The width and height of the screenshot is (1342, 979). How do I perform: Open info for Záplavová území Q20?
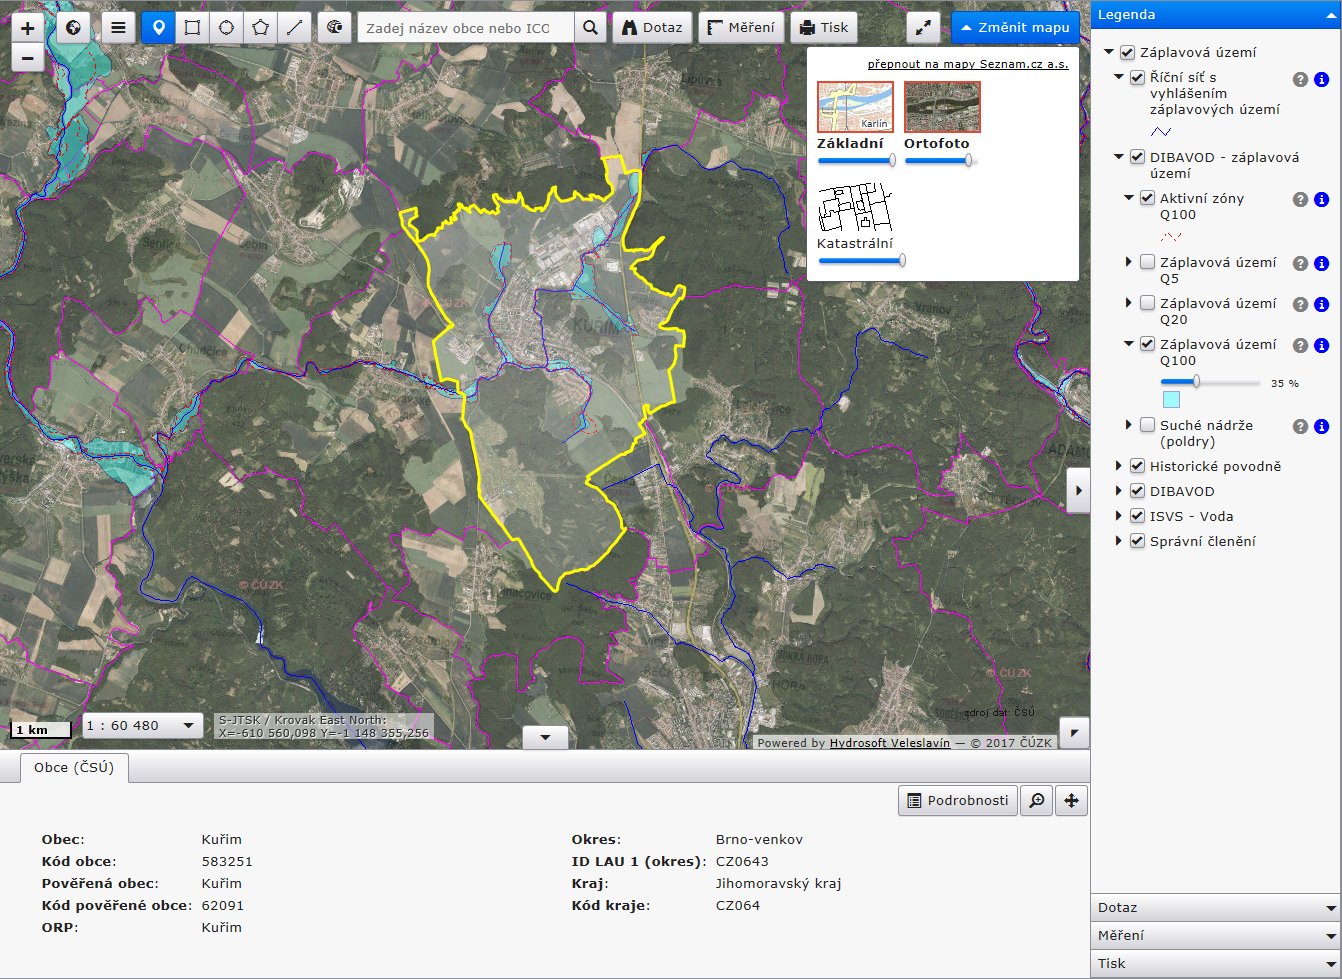point(1321,304)
